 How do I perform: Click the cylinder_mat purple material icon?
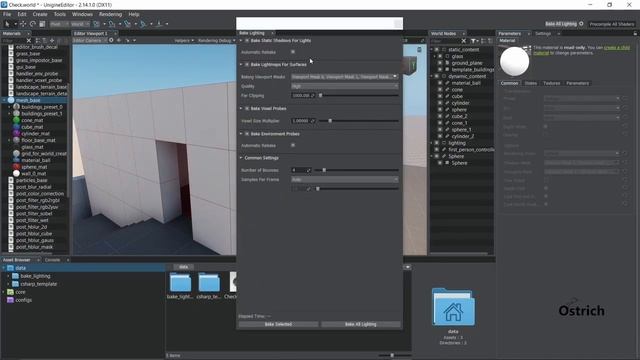pos(16,133)
